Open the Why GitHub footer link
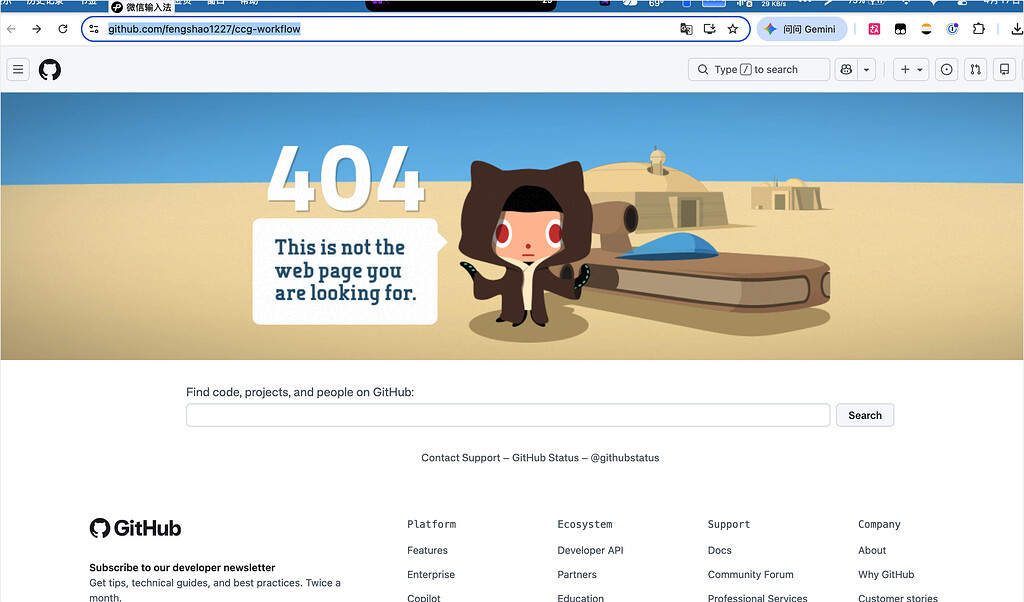Viewport: 1024px width, 602px height. click(886, 575)
